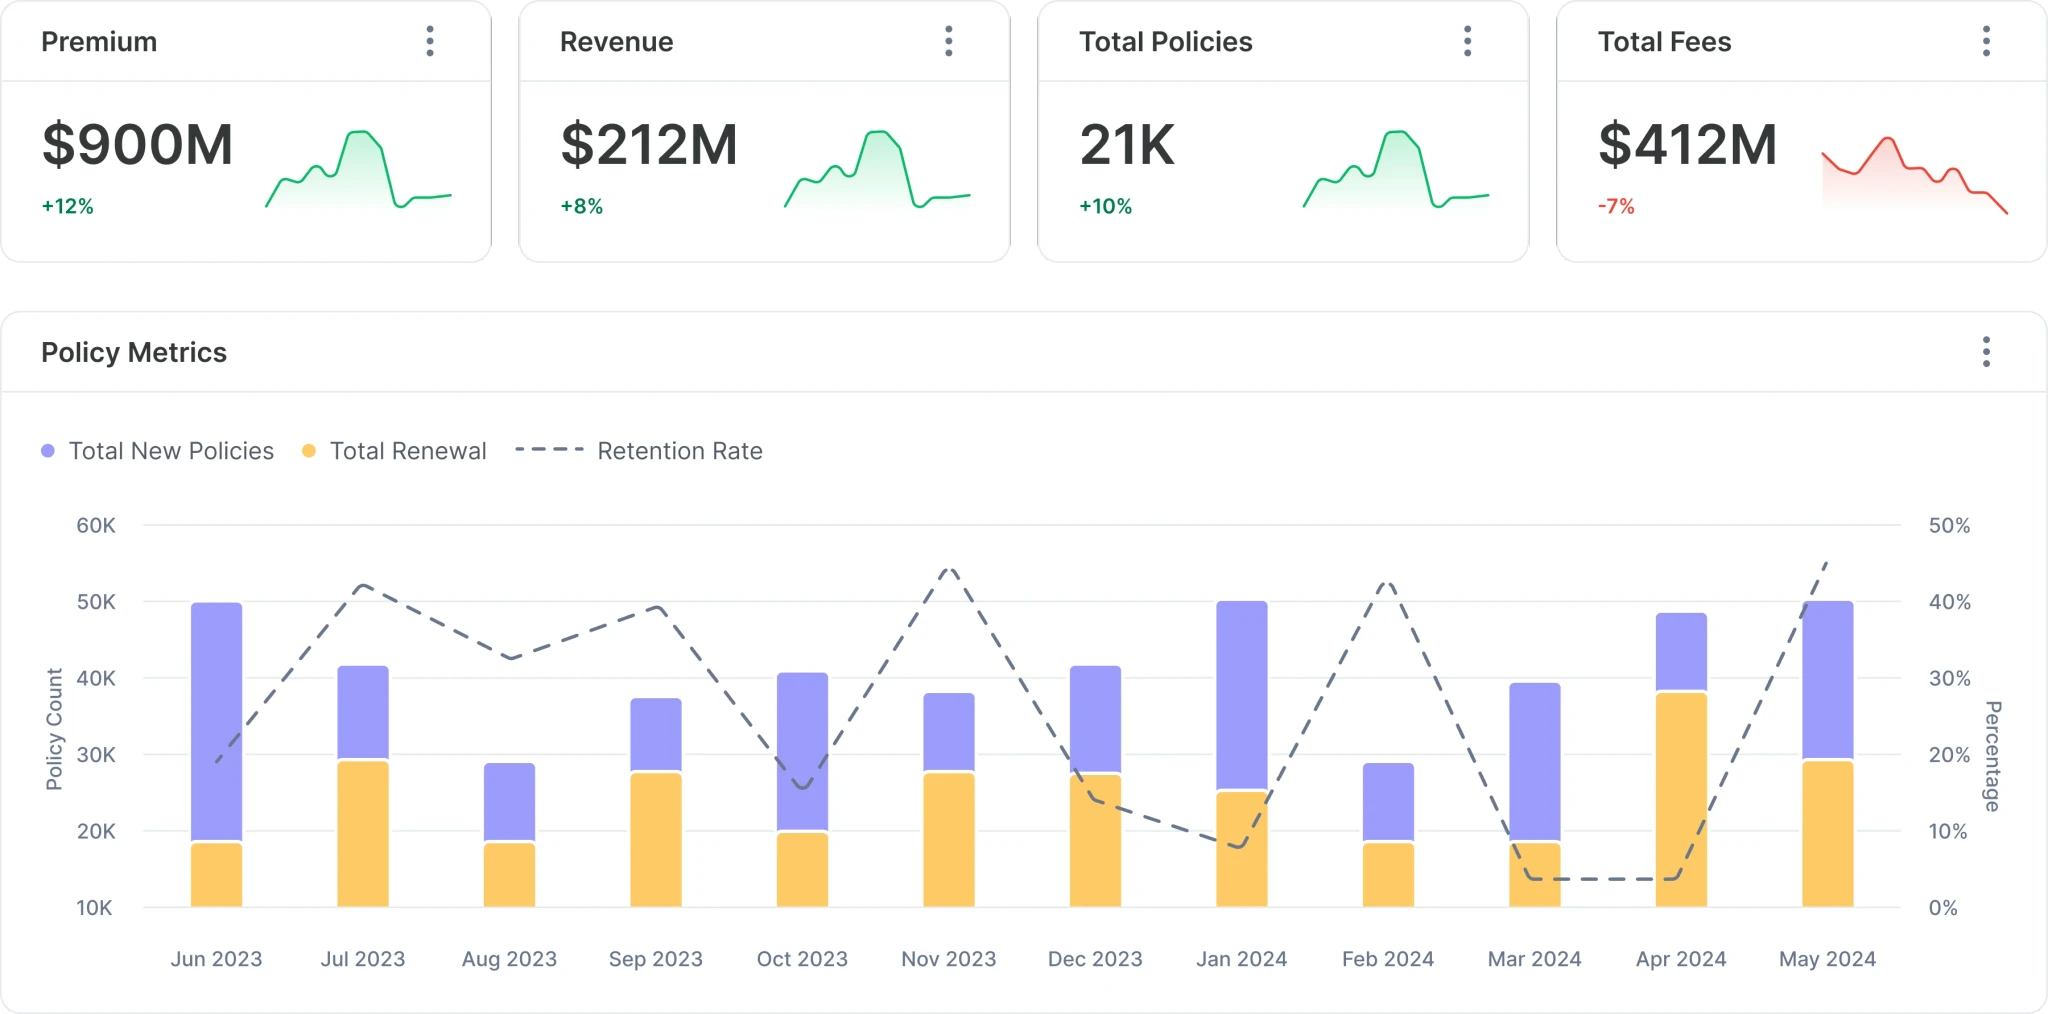Viewport: 2048px width, 1014px height.
Task: Click the Premium sparkline chart
Action: [x=358, y=169]
